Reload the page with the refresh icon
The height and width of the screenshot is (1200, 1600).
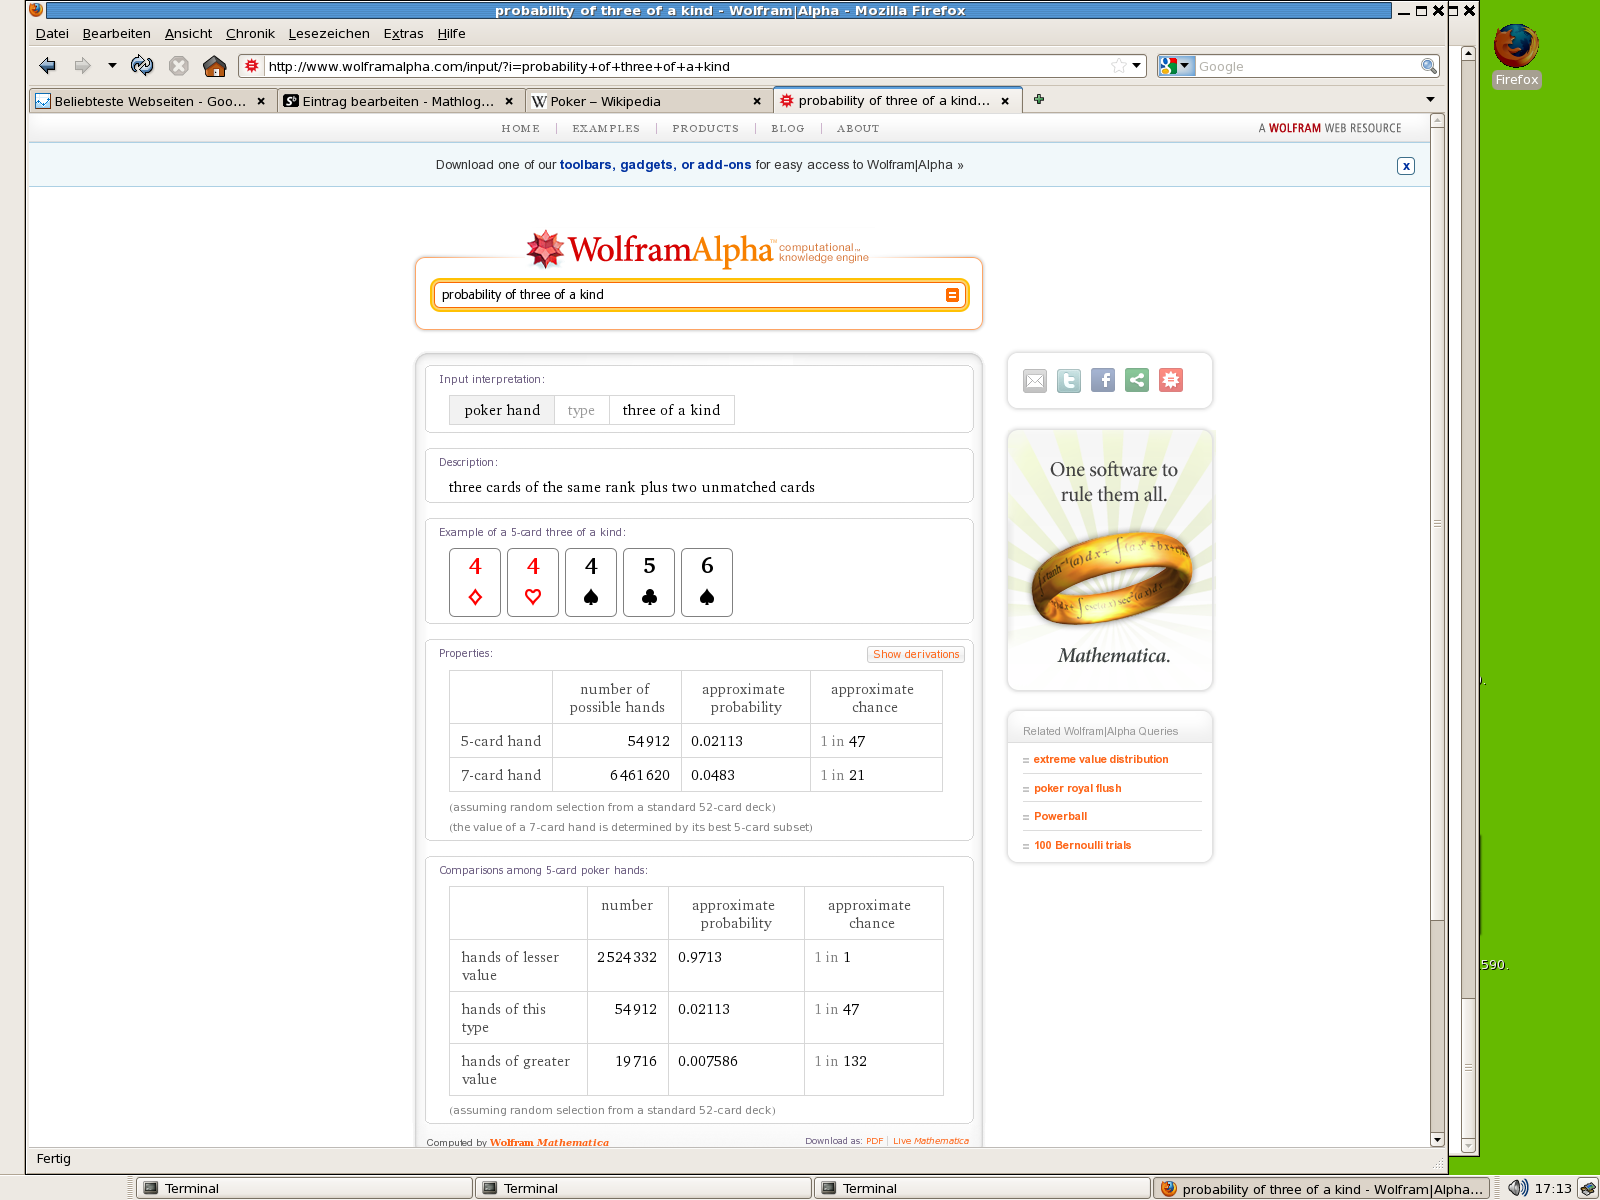[x=142, y=66]
